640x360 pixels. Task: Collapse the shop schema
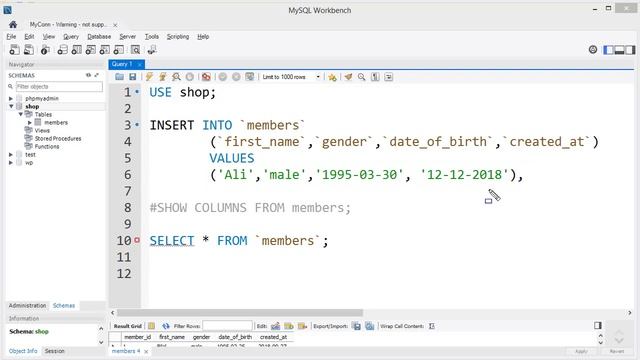(x=11, y=106)
